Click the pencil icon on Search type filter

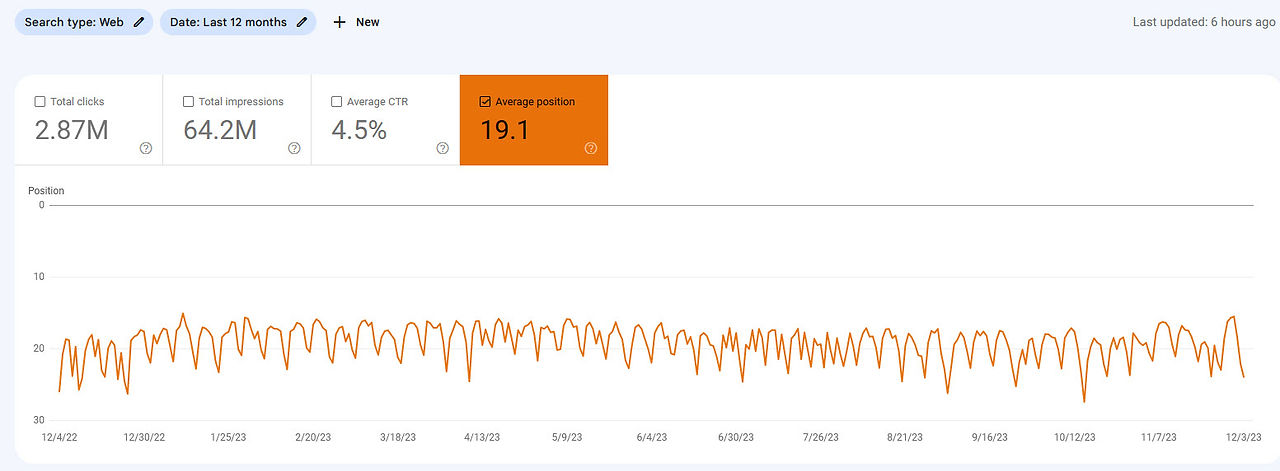(138, 22)
